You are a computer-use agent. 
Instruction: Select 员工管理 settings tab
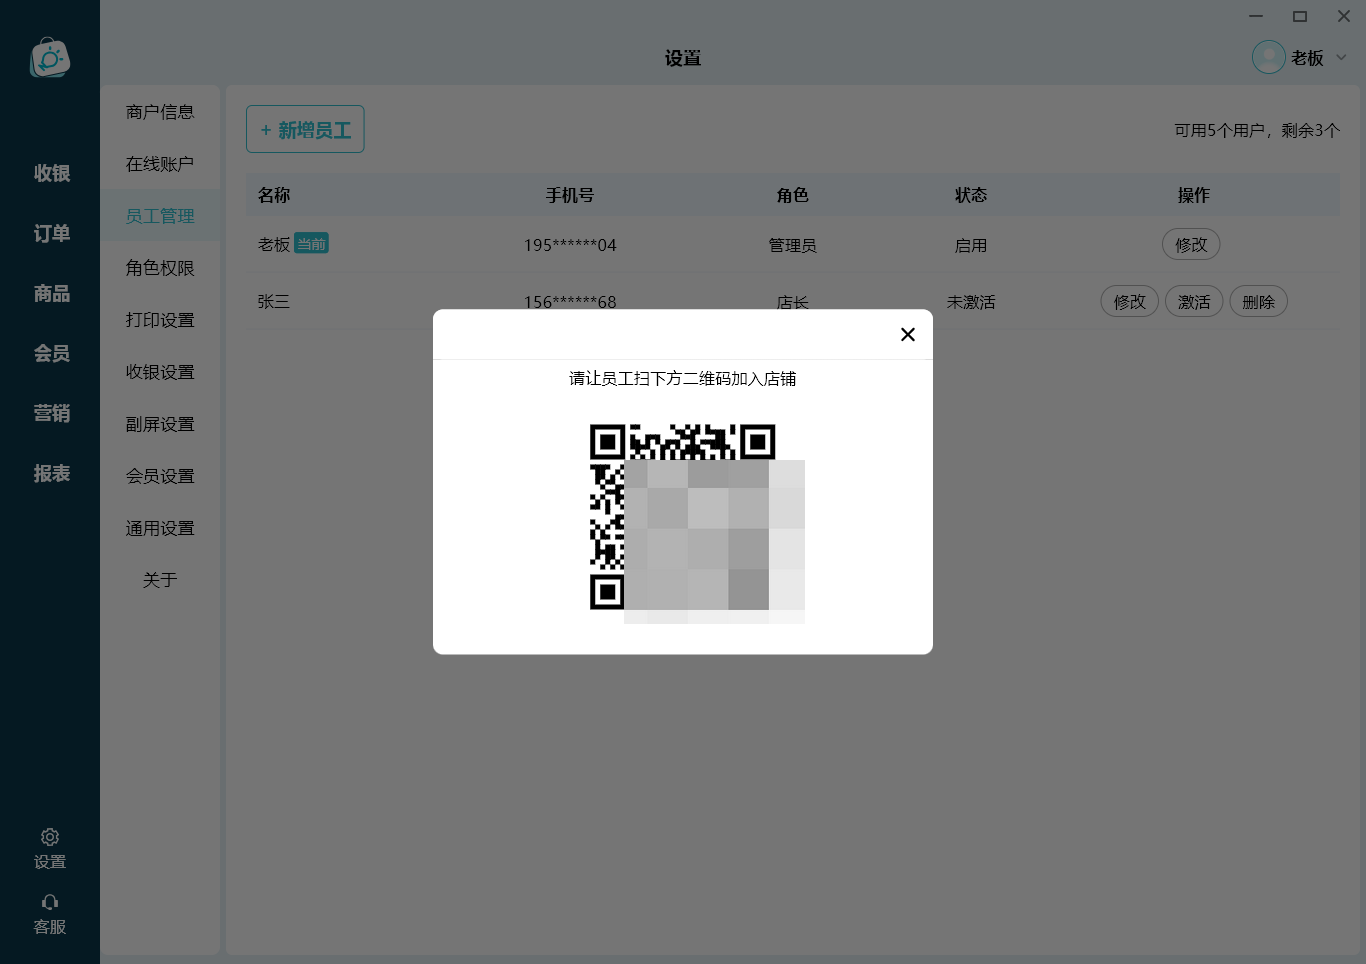click(160, 216)
